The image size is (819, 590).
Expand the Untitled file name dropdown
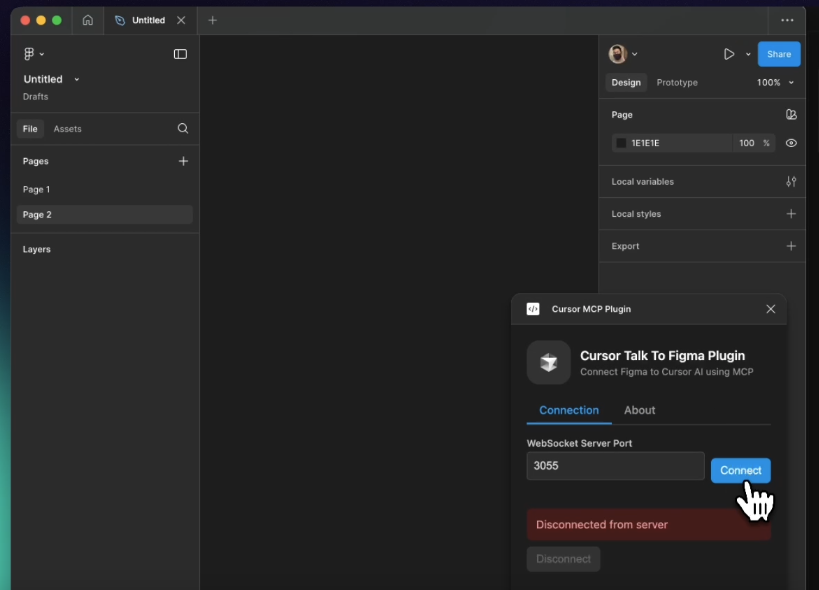77,79
